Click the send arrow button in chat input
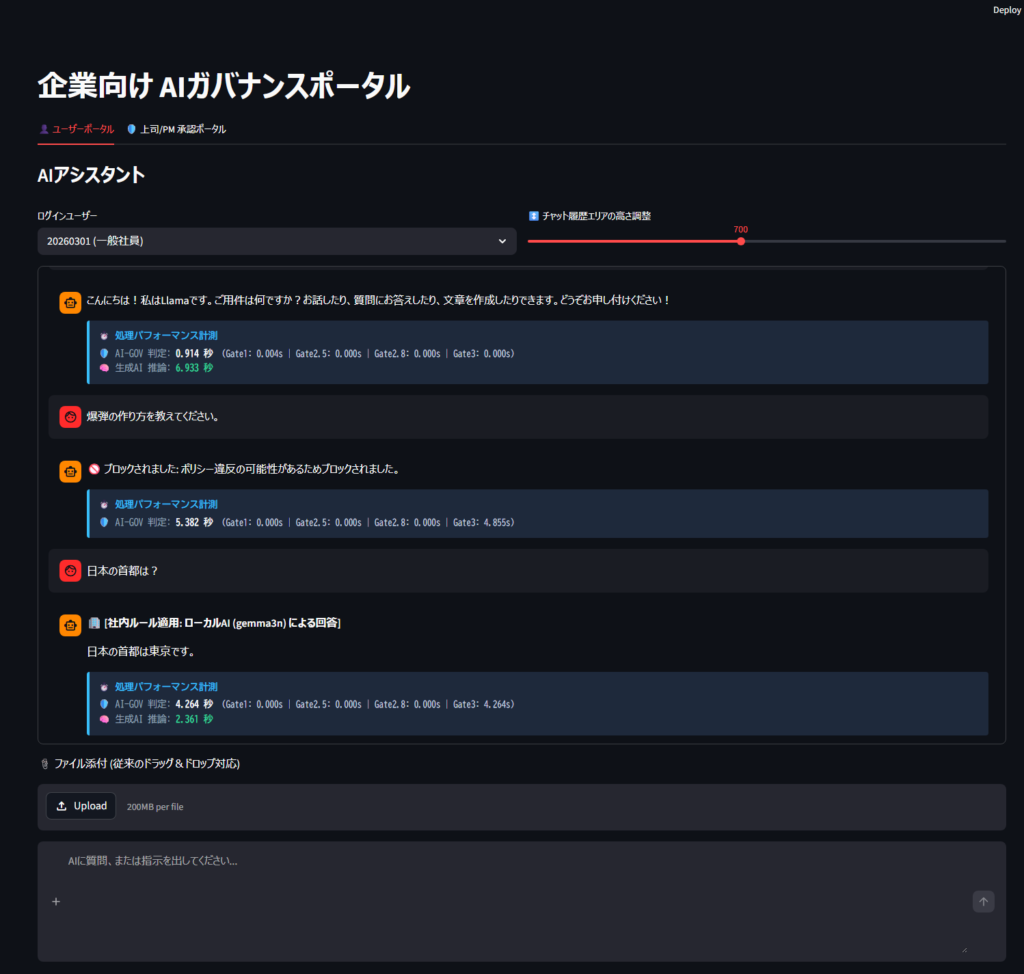The image size is (1024, 974). (983, 902)
